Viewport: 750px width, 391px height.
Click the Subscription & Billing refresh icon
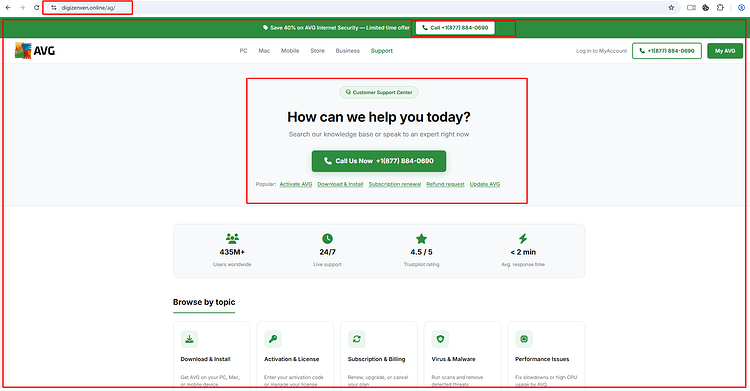(356, 339)
